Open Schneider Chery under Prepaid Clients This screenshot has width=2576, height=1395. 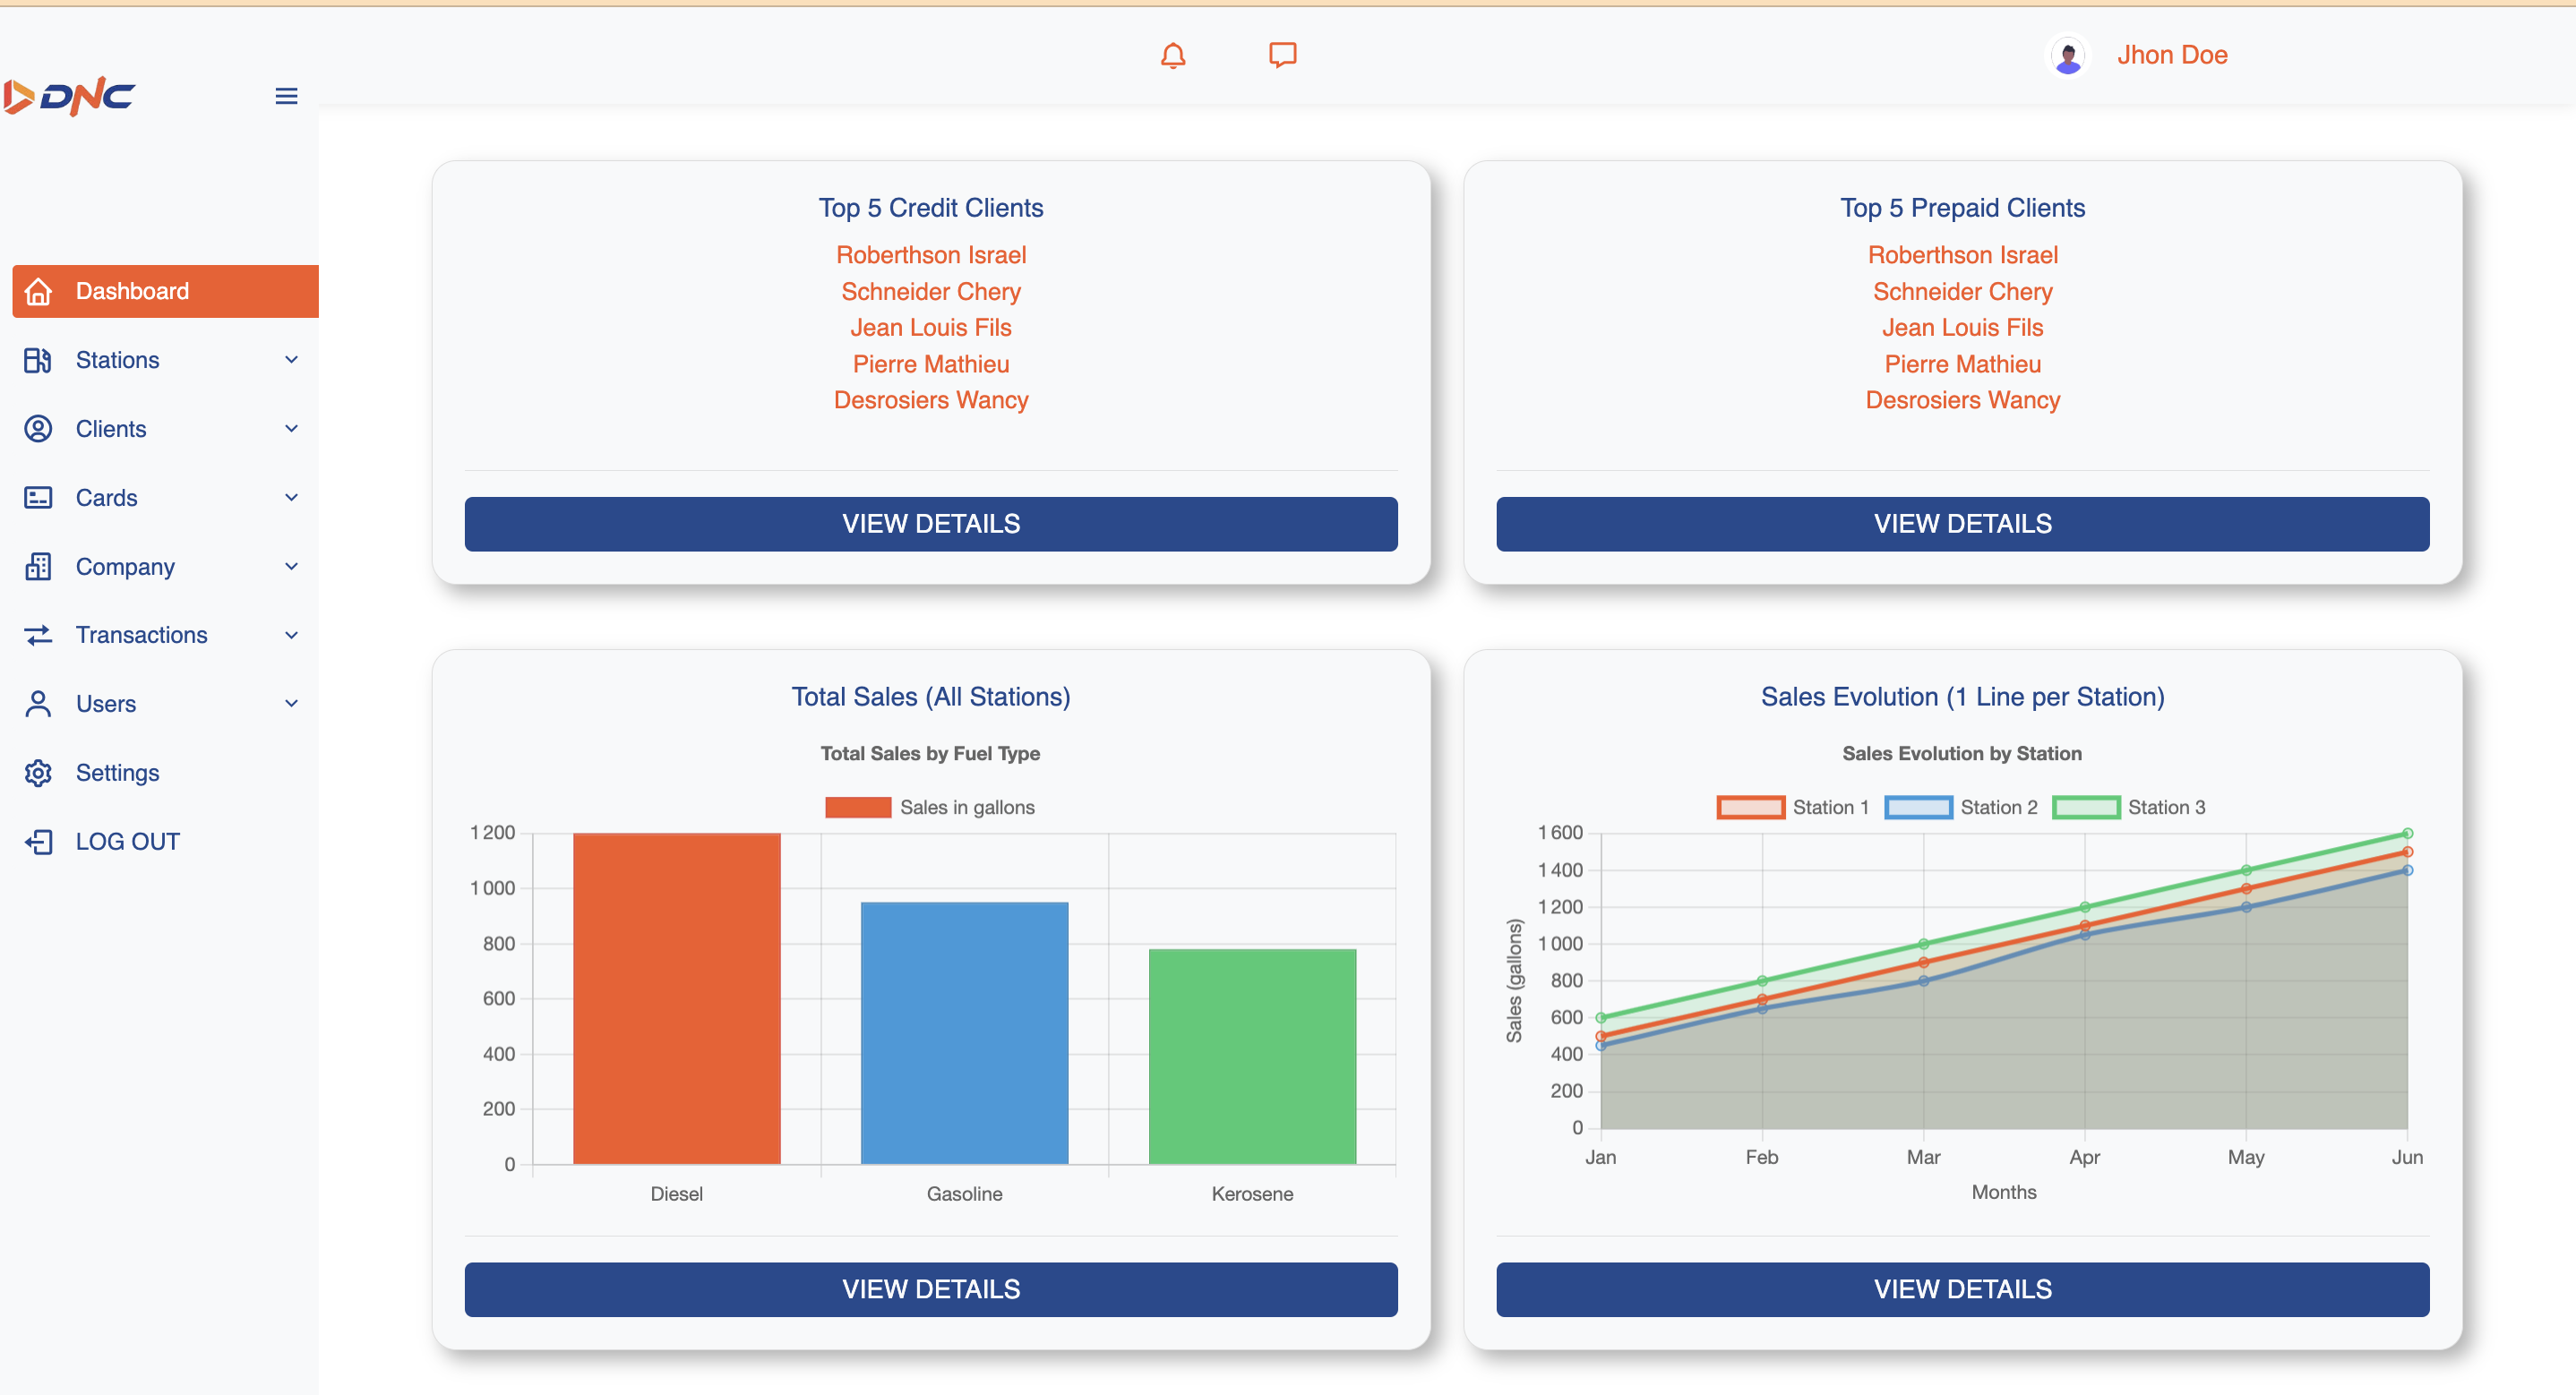click(1962, 292)
